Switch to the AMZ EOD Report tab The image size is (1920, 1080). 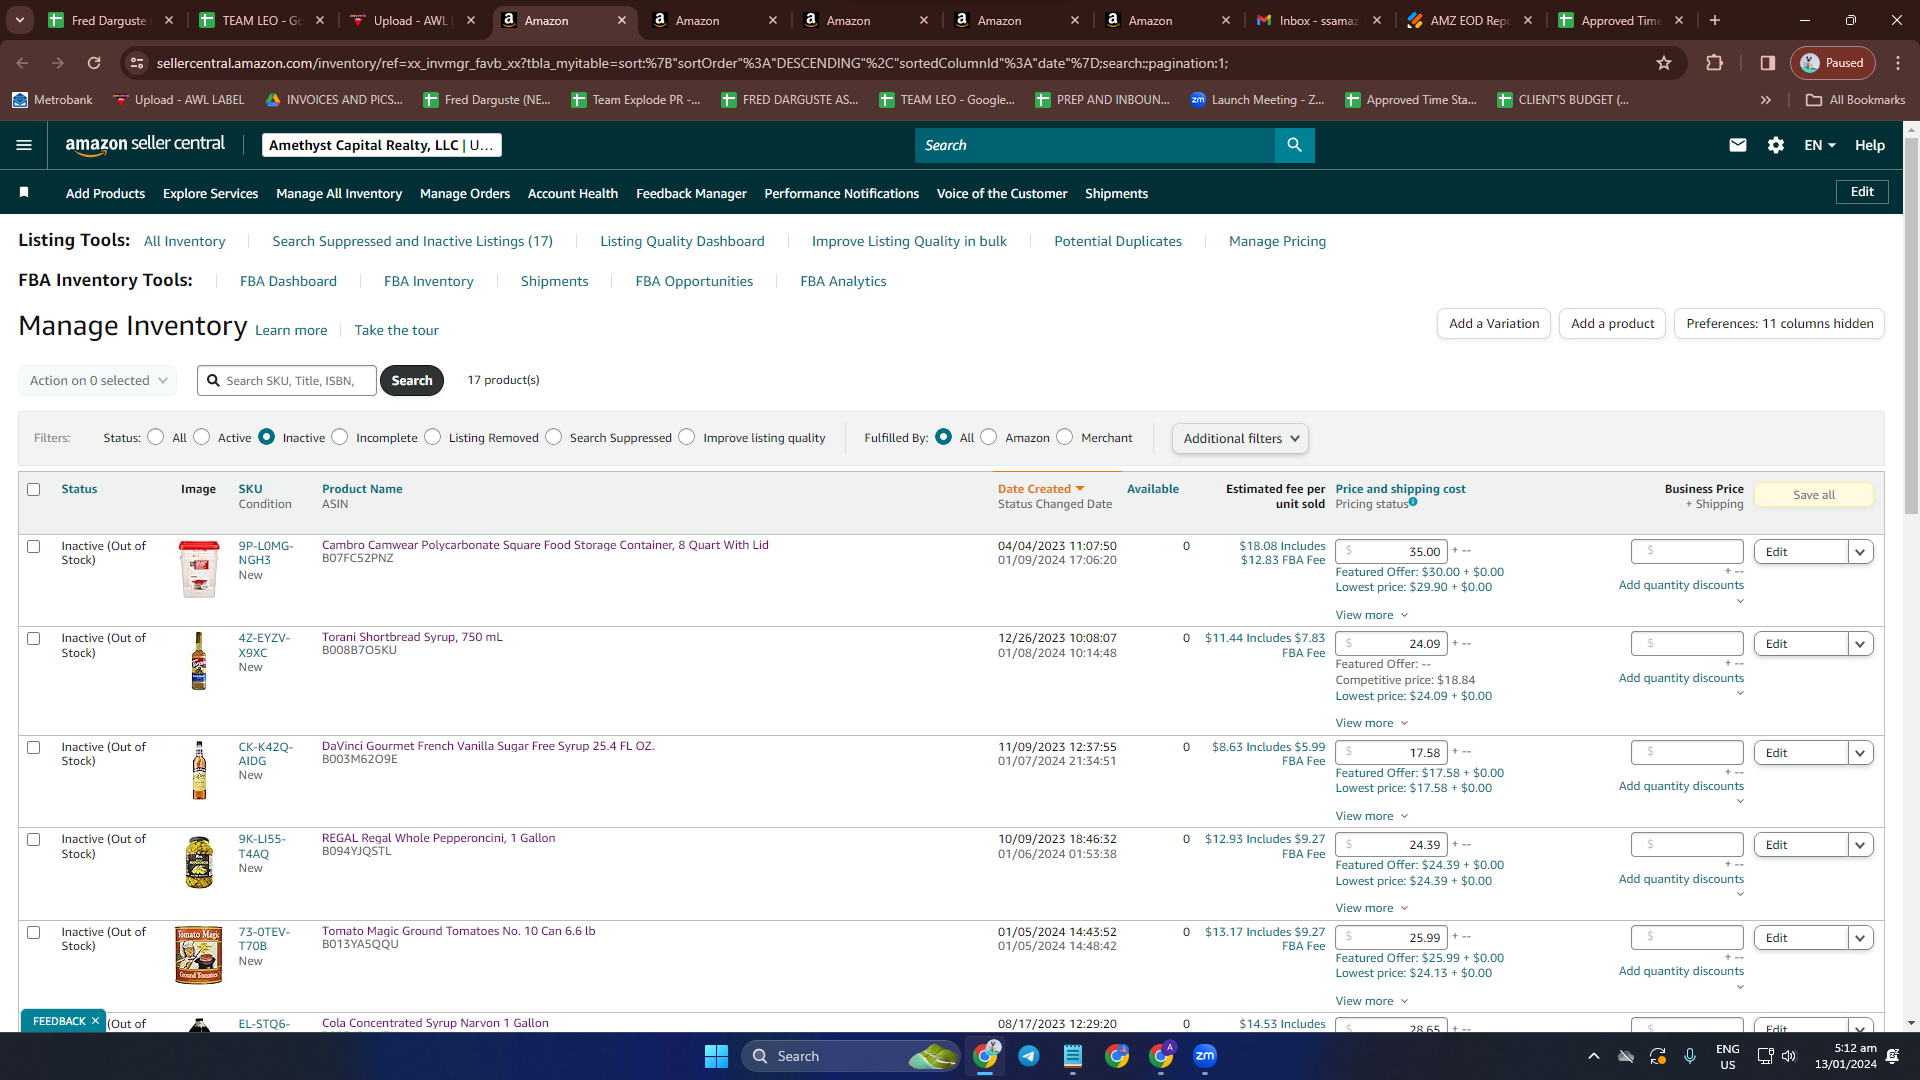1470,20
